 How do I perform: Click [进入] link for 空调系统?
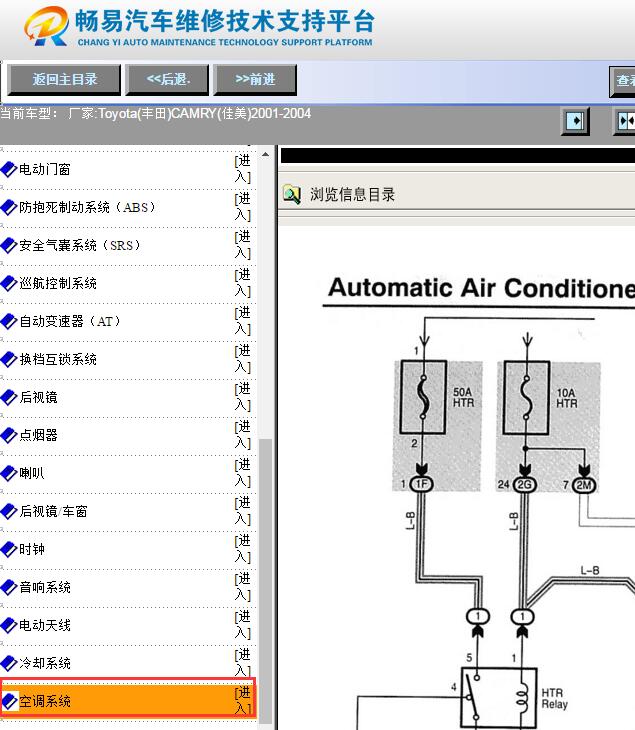click(x=243, y=701)
